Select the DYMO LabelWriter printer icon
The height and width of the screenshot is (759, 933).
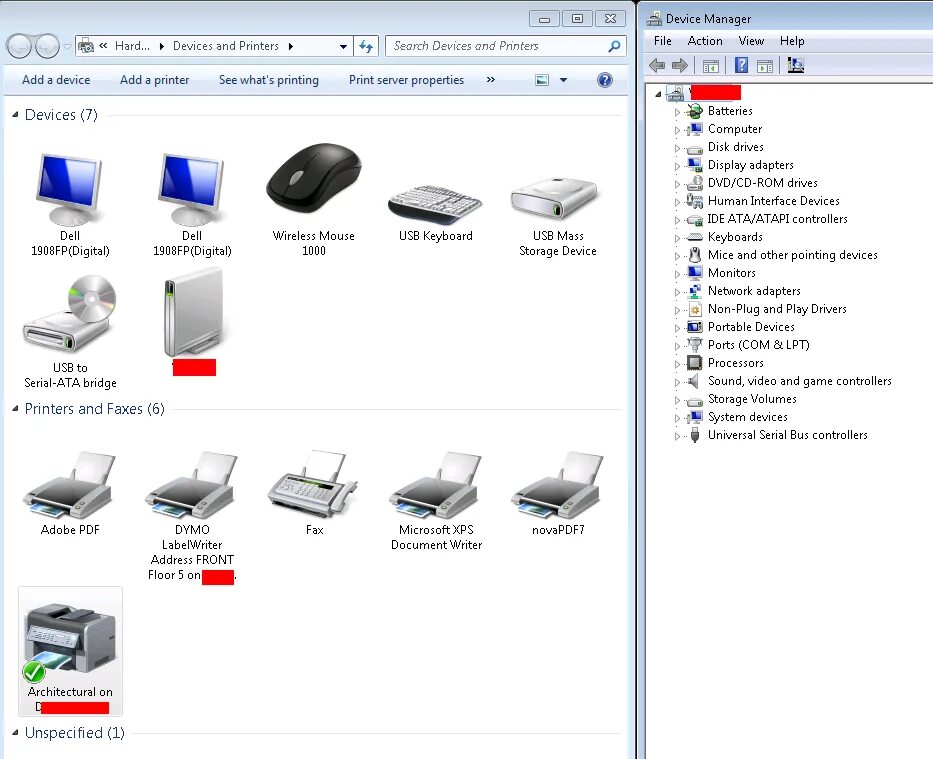[192, 485]
